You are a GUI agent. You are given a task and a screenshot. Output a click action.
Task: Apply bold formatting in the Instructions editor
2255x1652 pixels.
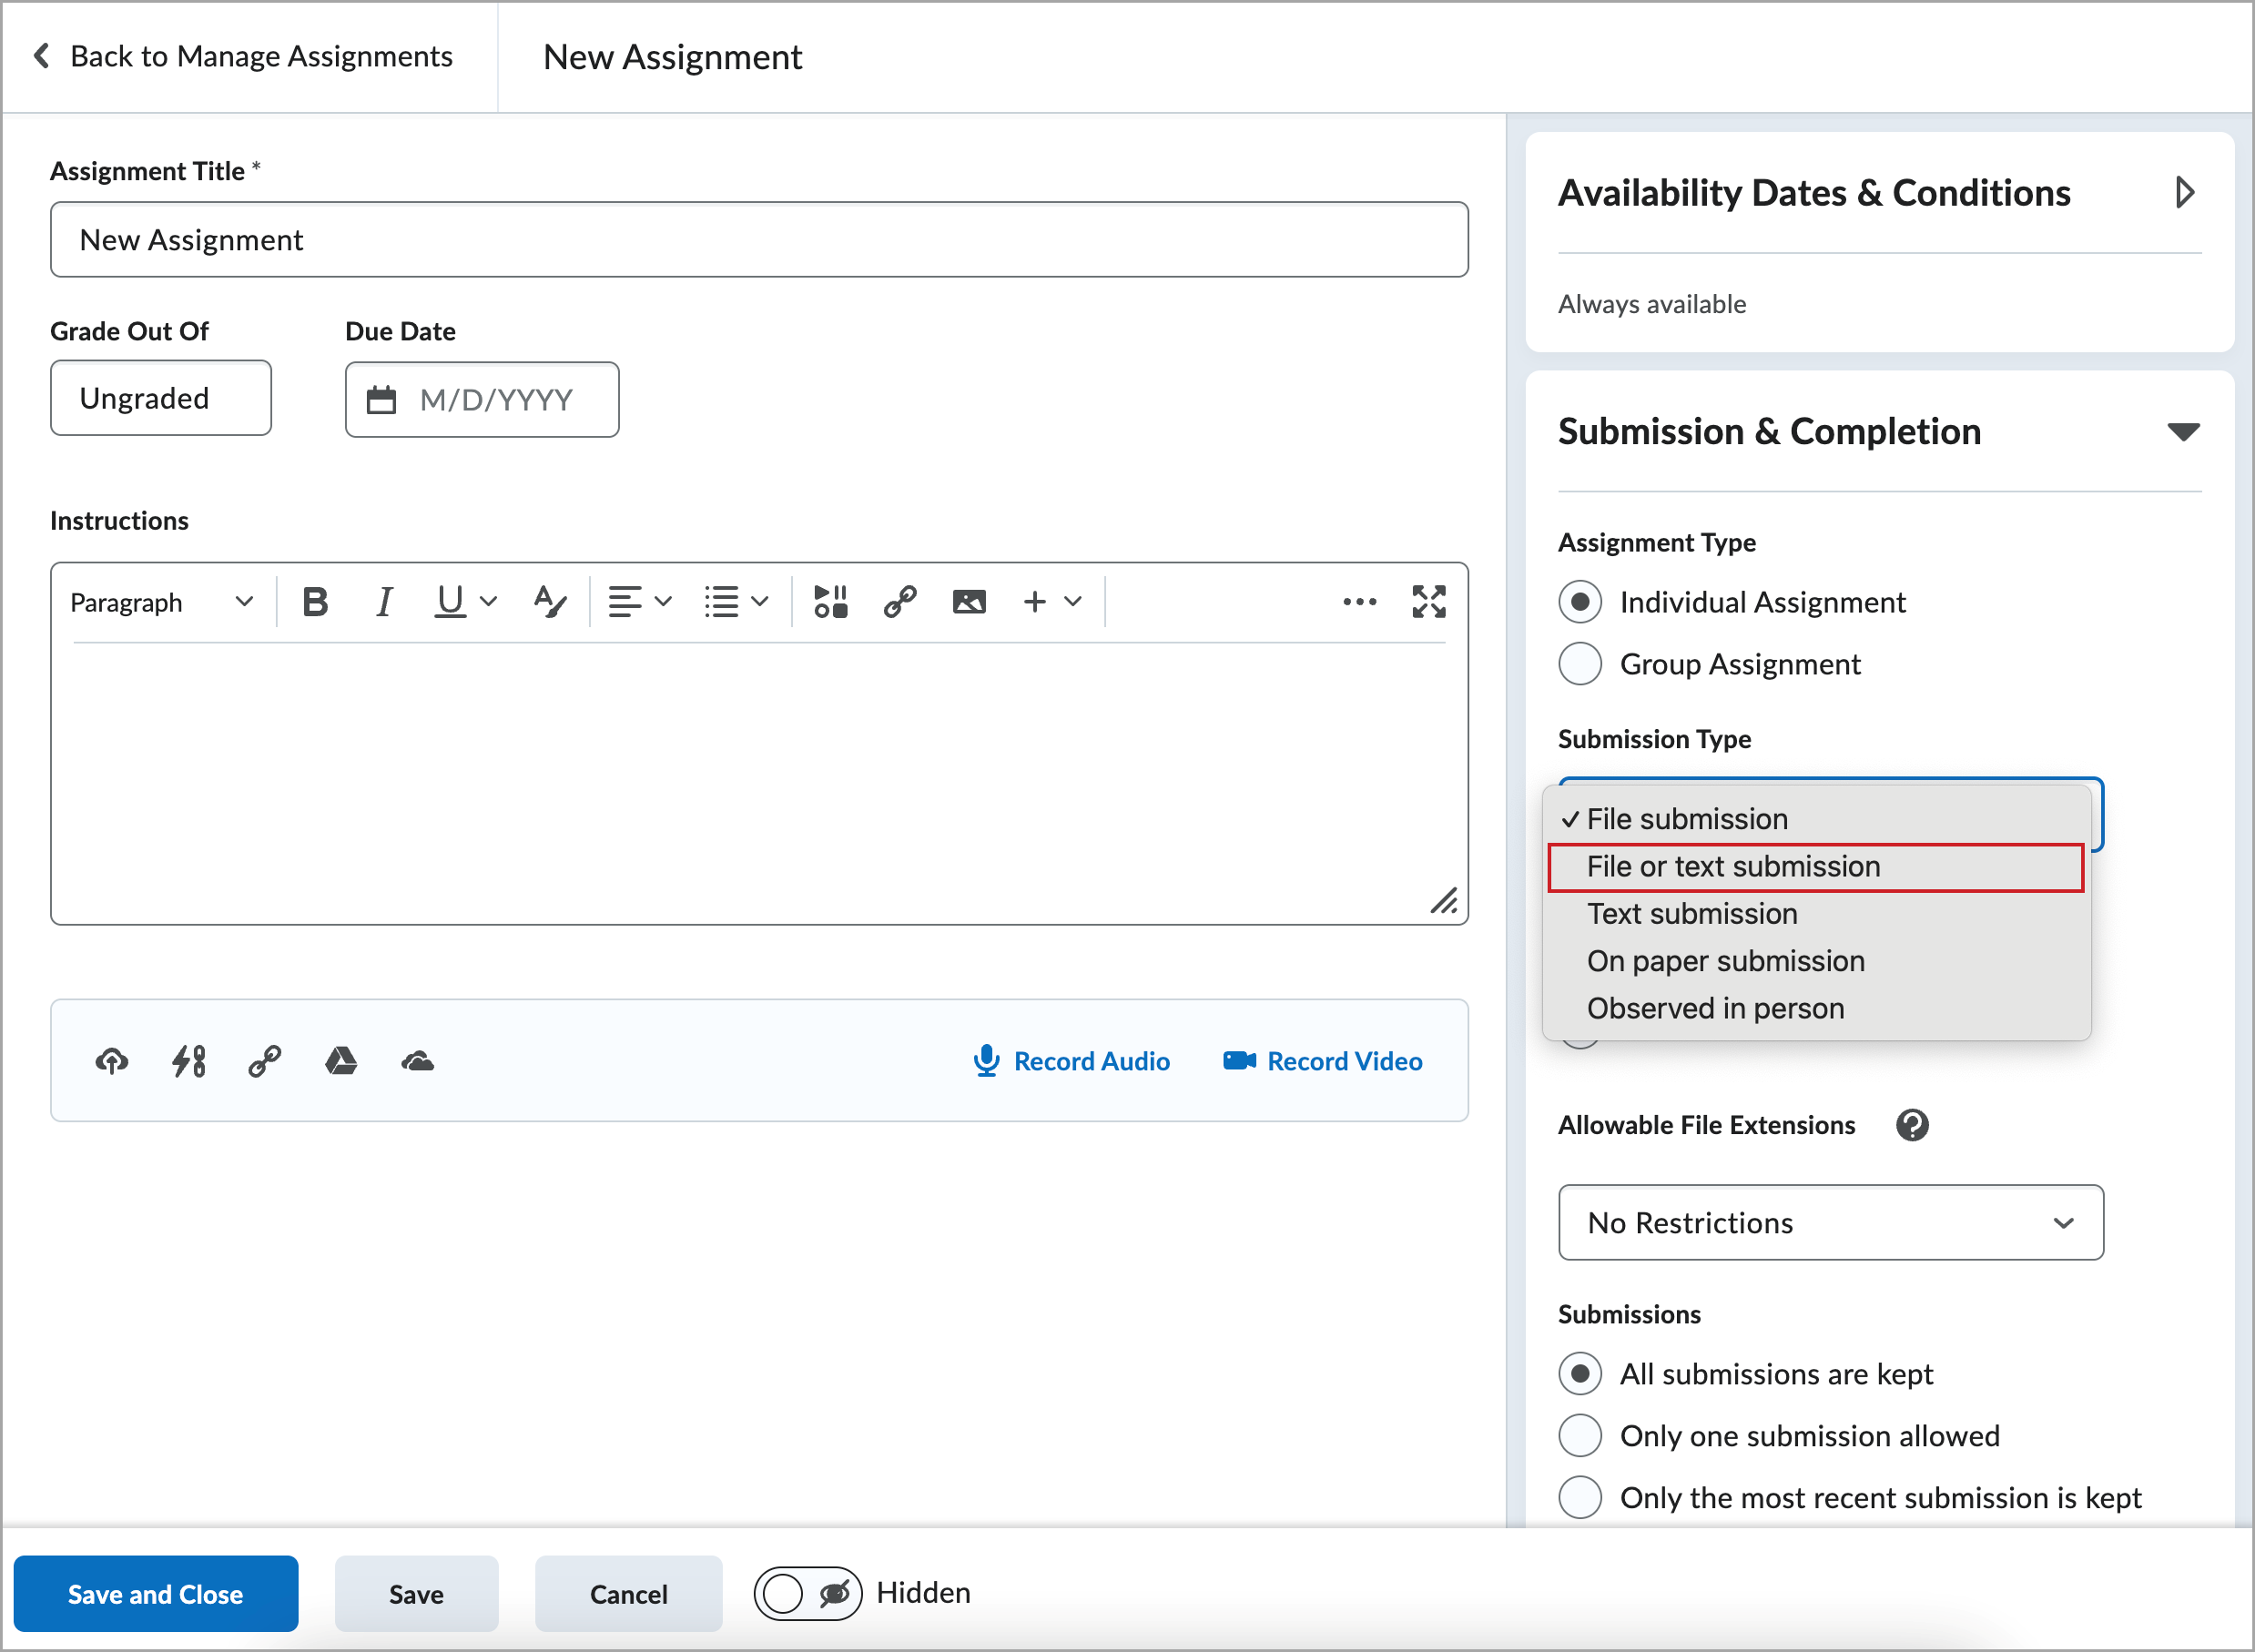[x=315, y=601]
